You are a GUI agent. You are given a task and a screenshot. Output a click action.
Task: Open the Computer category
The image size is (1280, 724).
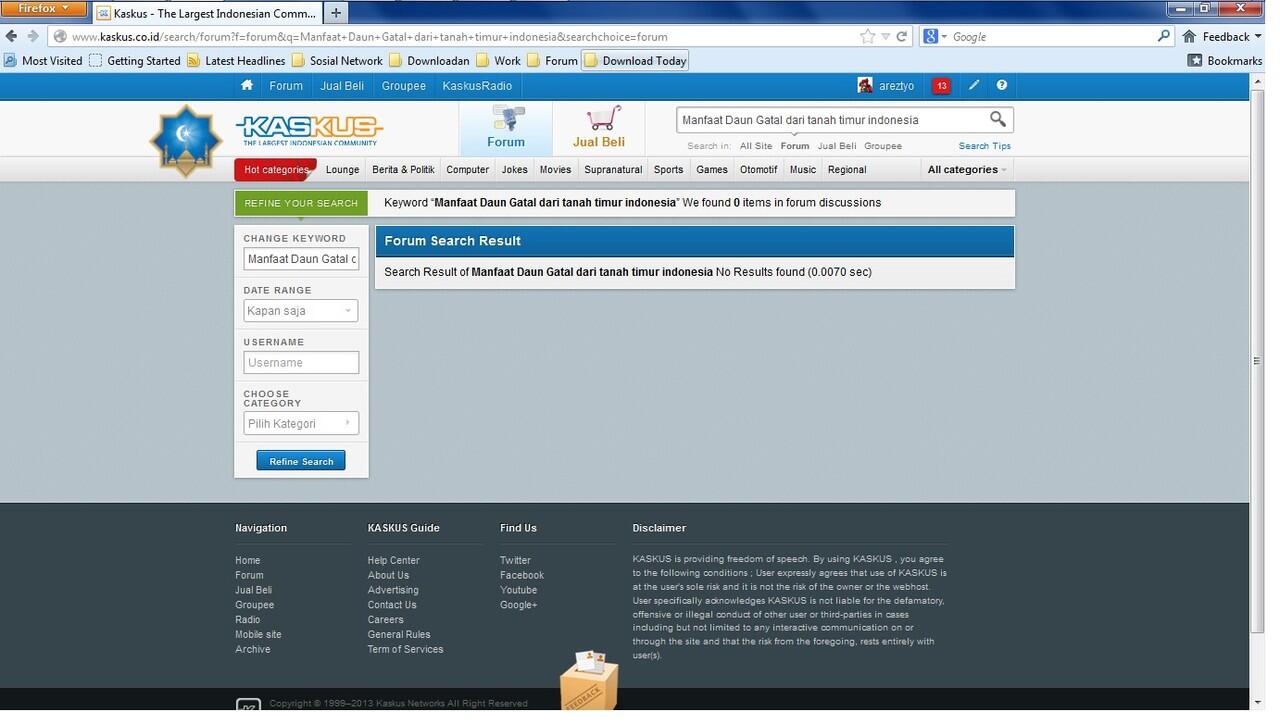pos(468,170)
